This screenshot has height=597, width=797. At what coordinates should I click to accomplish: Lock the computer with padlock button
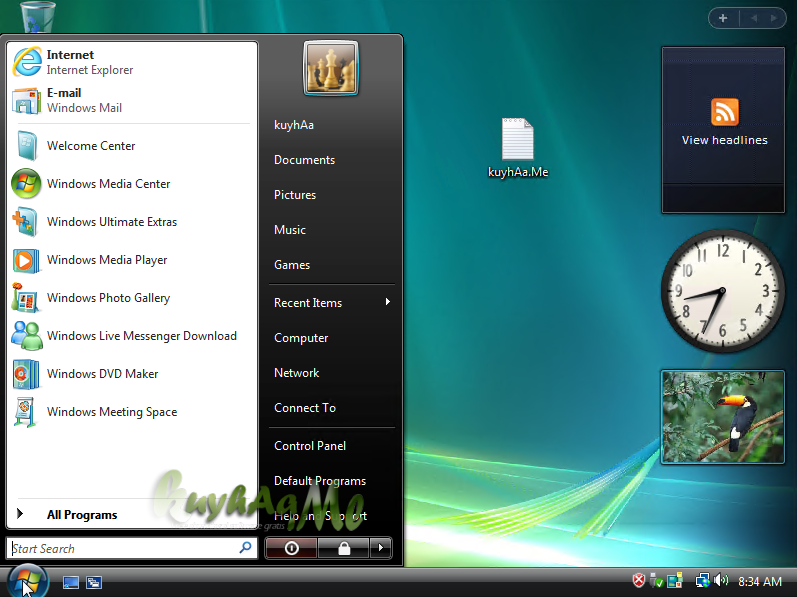click(x=344, y=548)
